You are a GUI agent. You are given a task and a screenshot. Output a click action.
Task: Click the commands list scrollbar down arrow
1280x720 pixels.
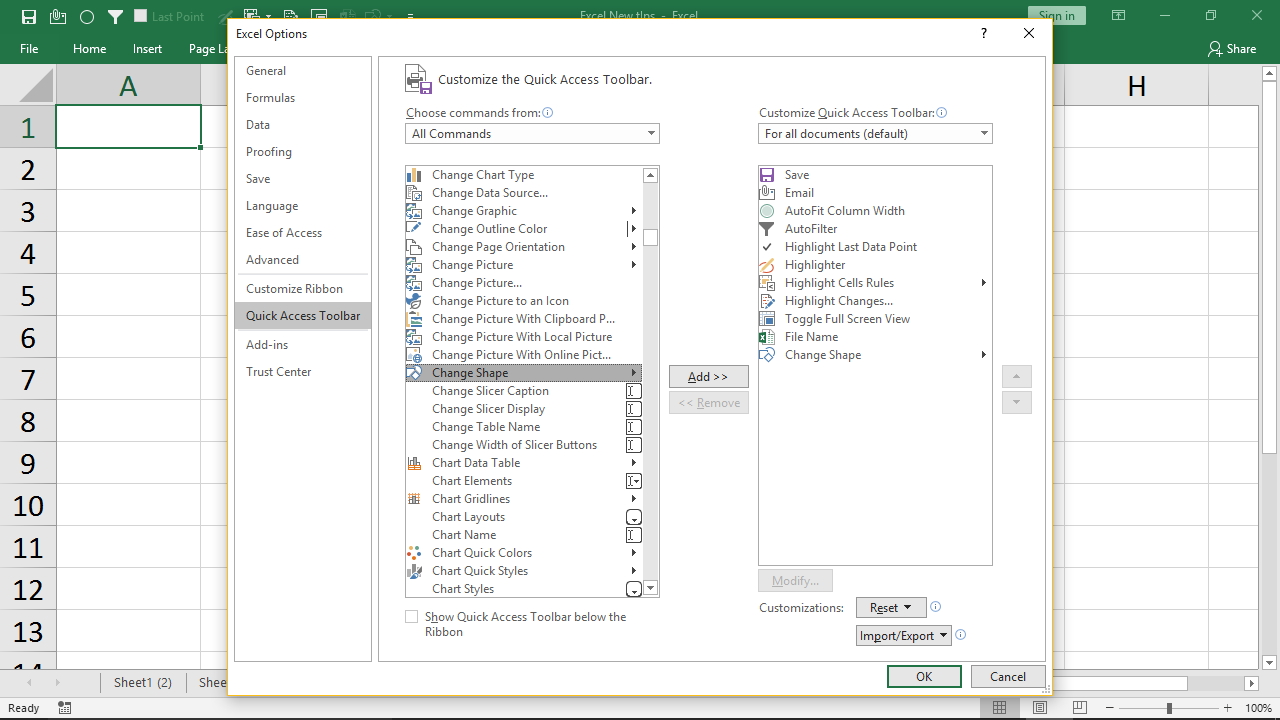tap(651, 589)
